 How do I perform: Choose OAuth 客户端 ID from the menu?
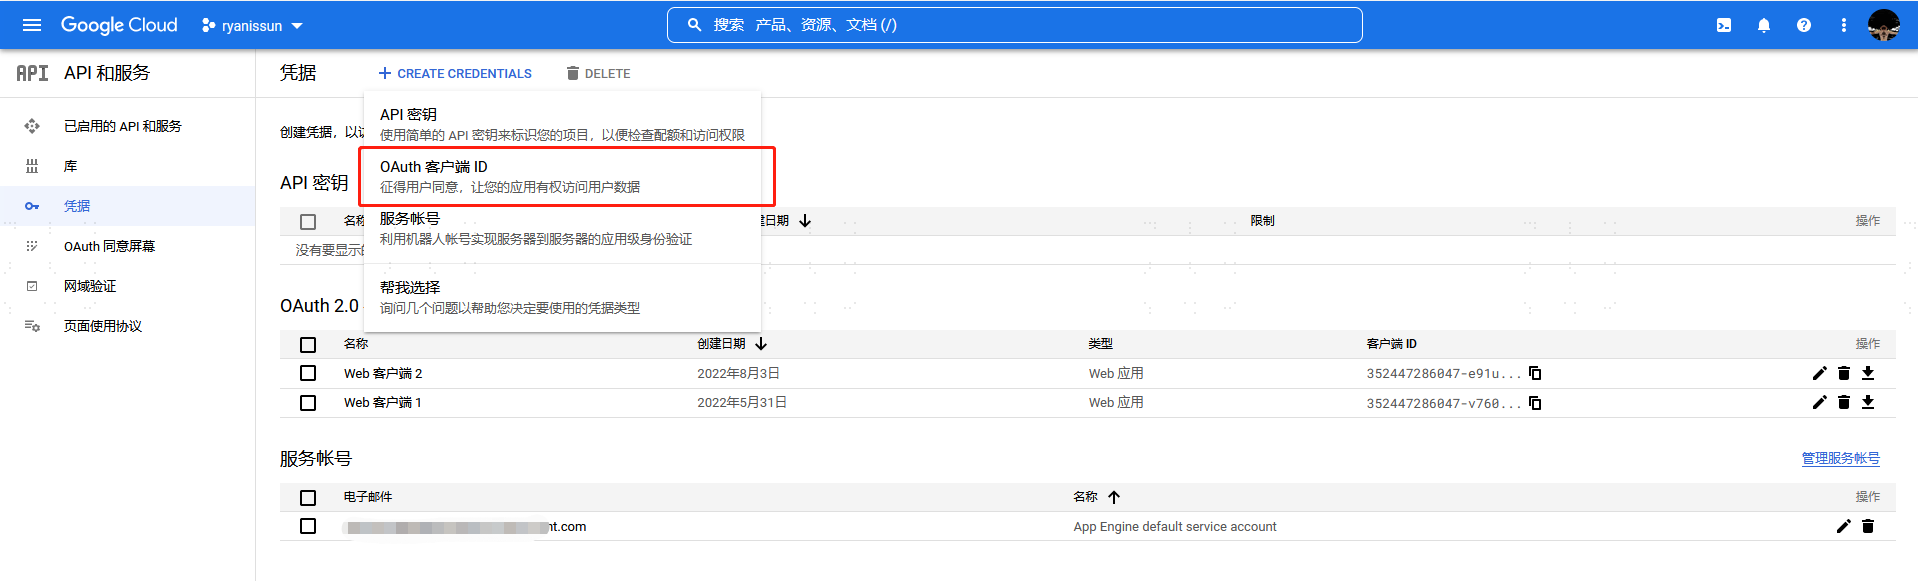point(562,176)
